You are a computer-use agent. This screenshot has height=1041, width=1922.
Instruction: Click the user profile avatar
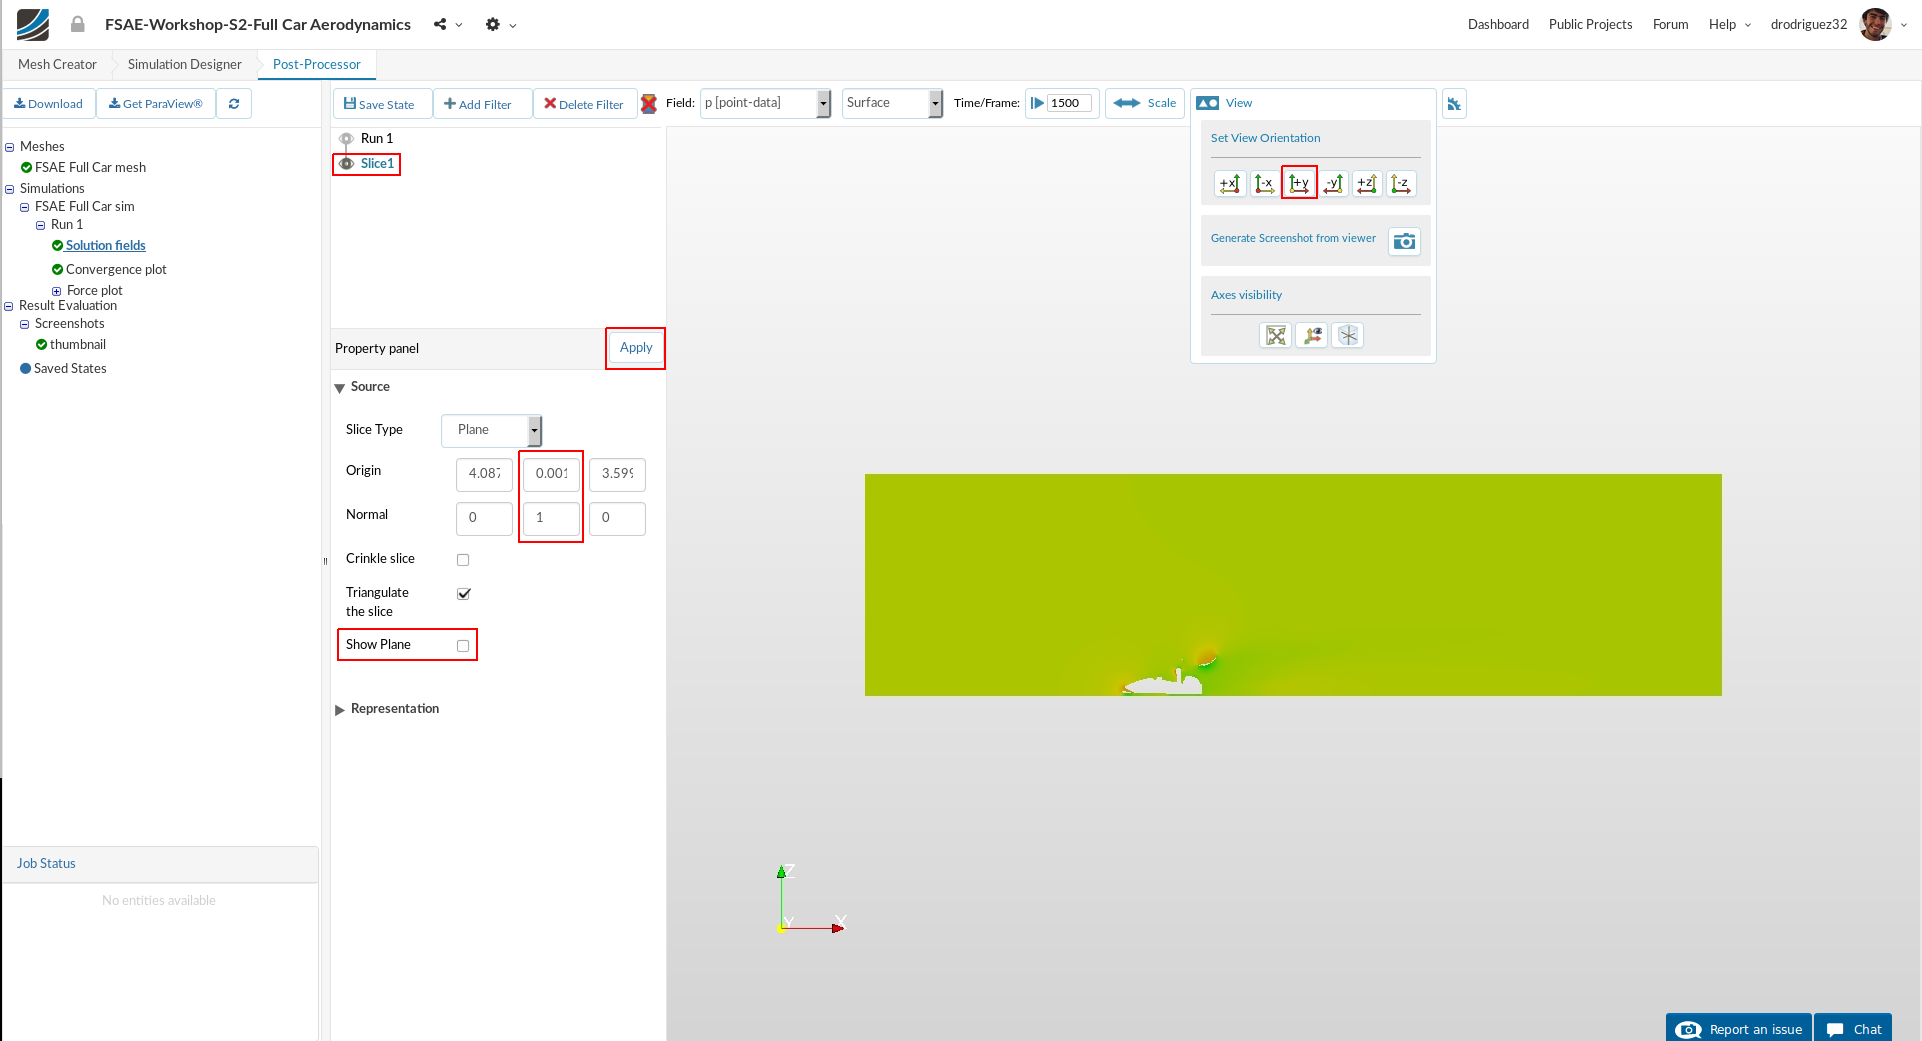click(1875, 24)
